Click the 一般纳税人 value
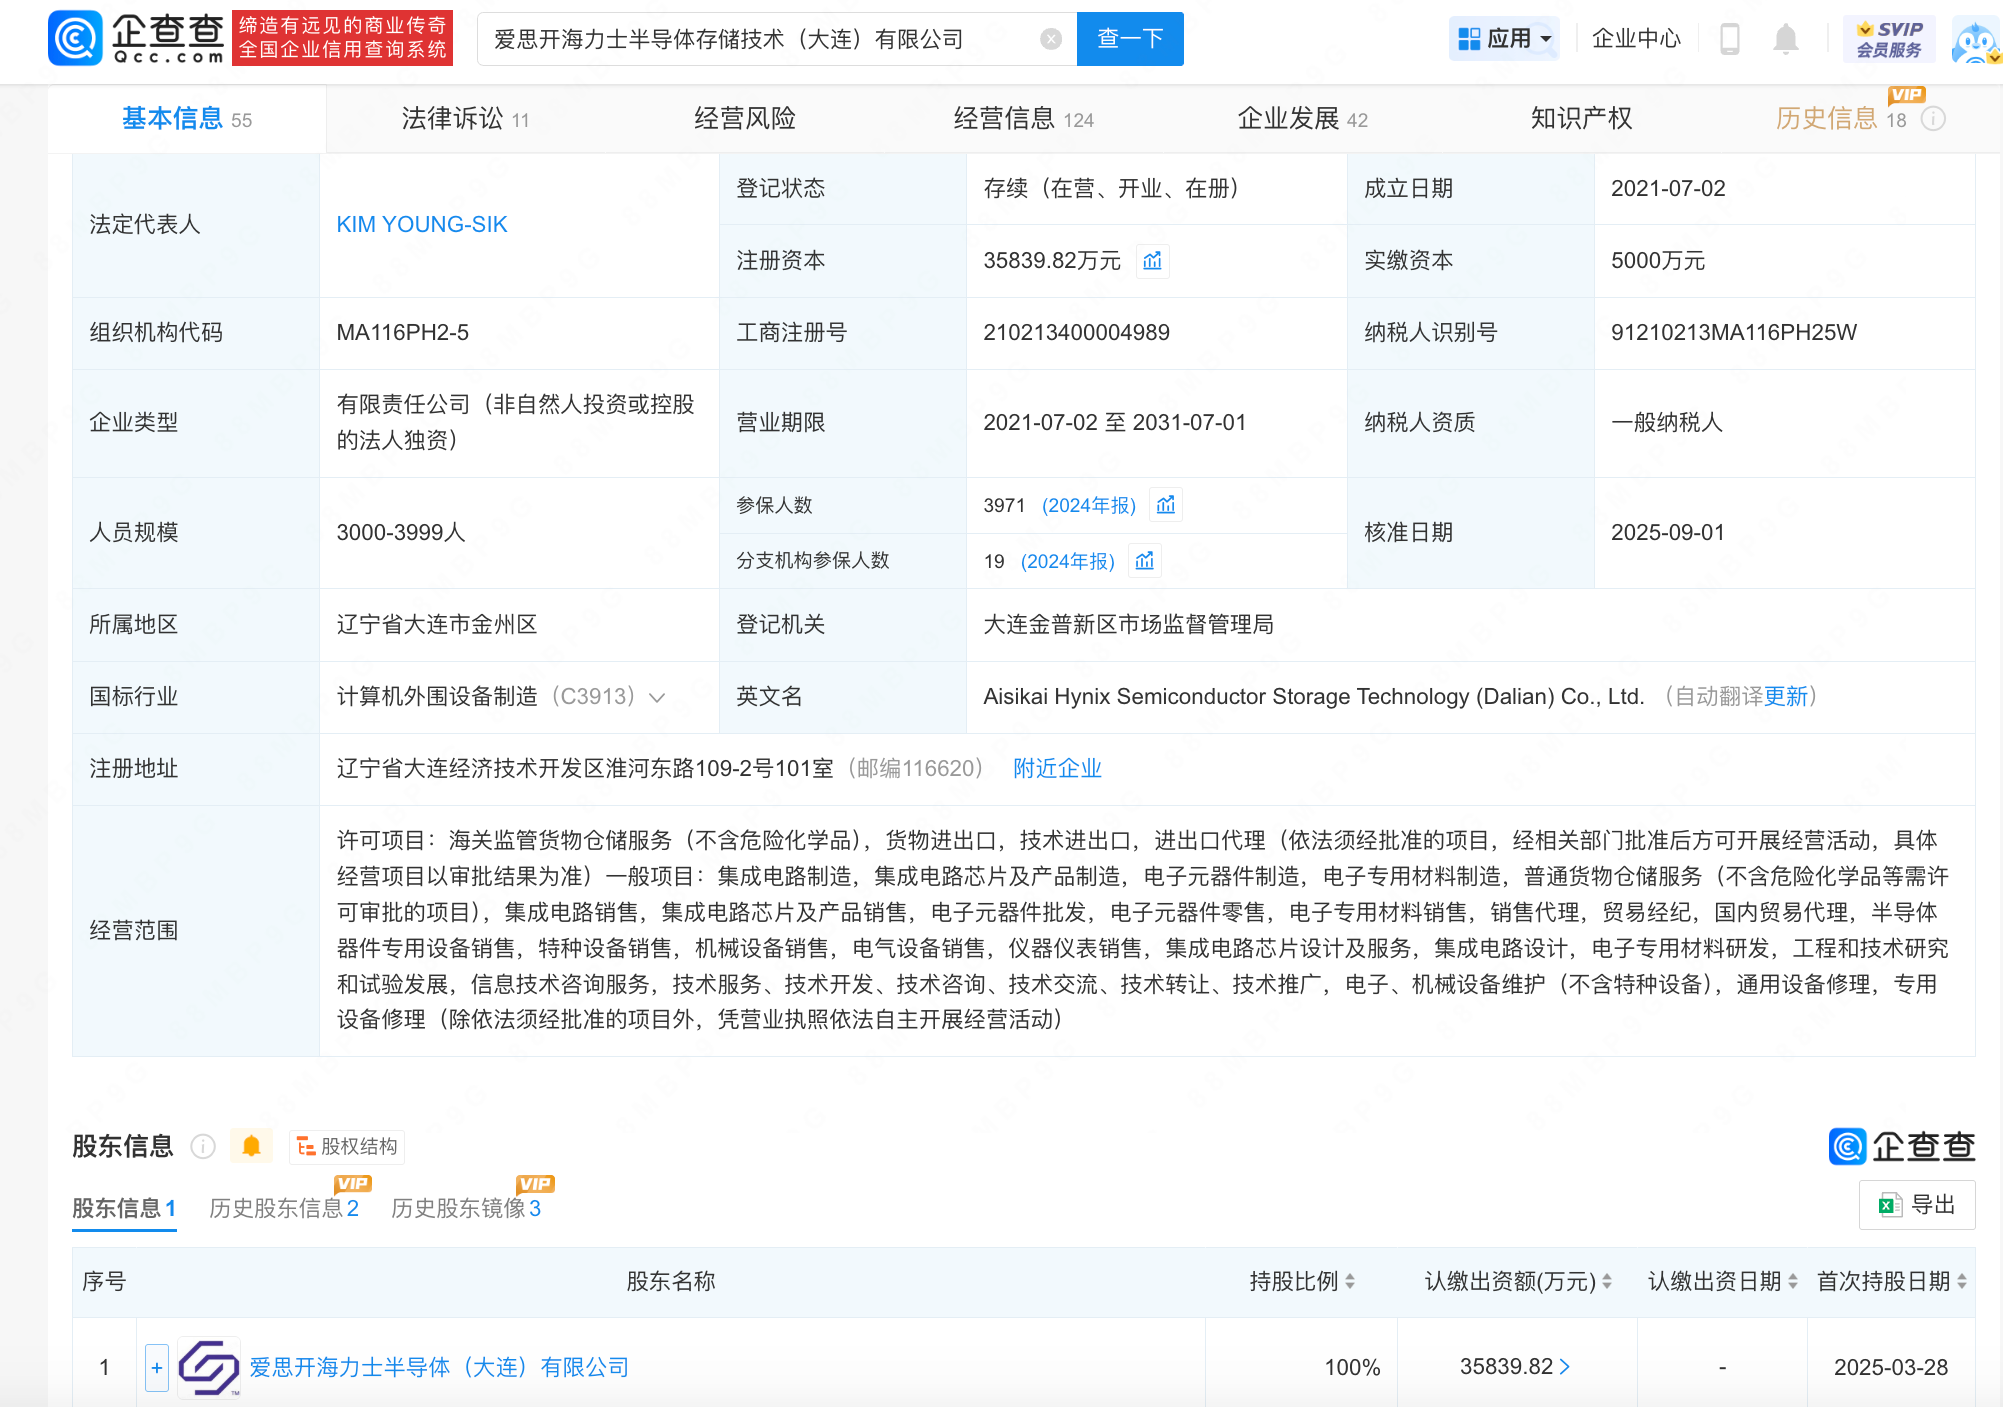Screen dimensions: 2004x1408 tap(1666, 422)
